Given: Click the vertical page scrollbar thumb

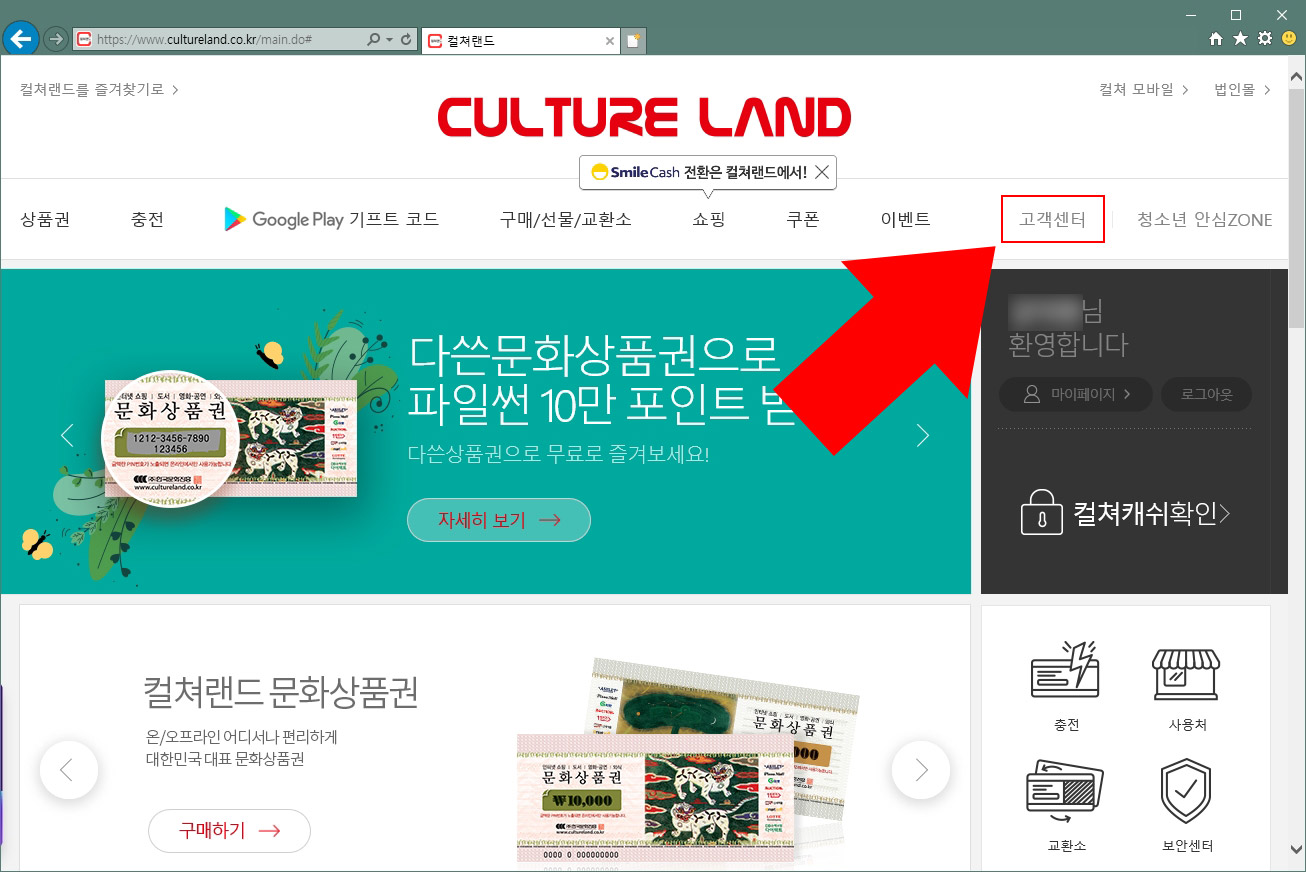Looking at the screenshot, I should (x=1297, y=207).
